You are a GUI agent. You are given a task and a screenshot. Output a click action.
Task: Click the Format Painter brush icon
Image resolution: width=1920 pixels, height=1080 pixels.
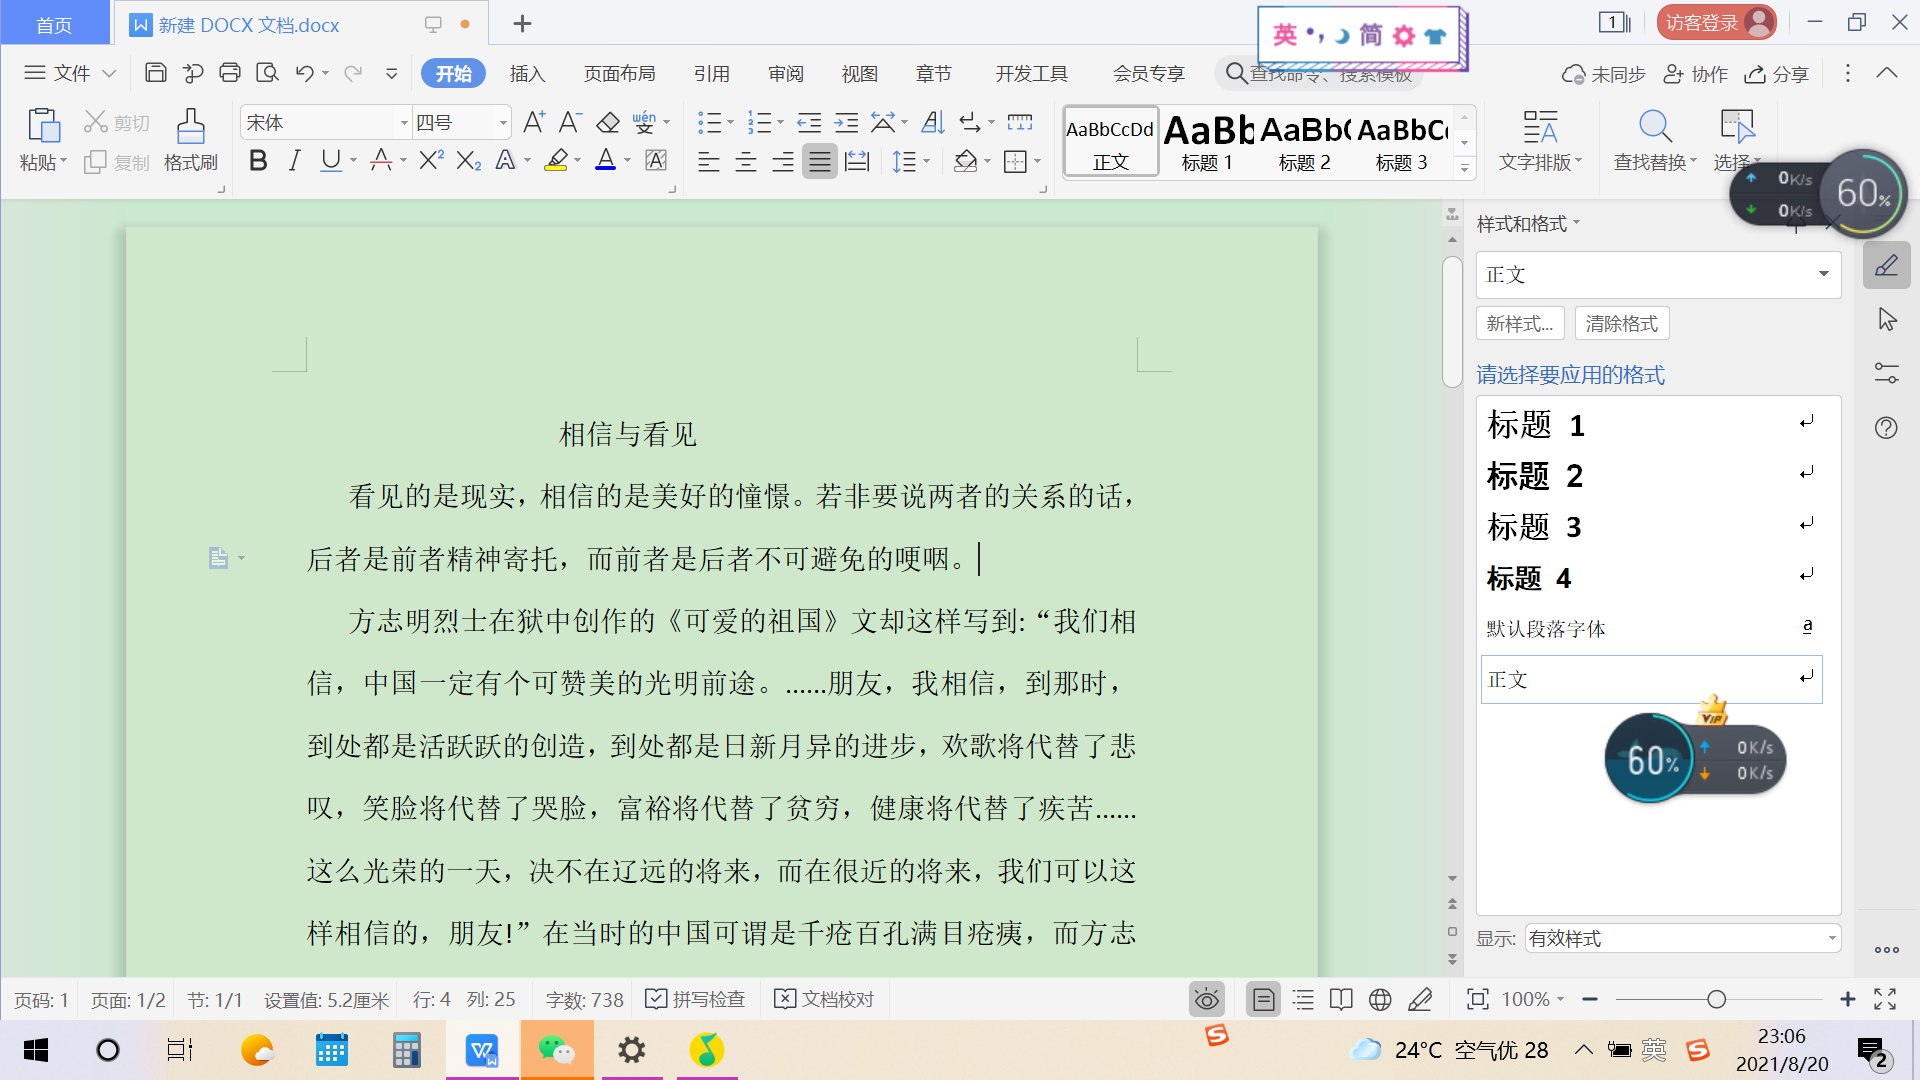(190, 128)
